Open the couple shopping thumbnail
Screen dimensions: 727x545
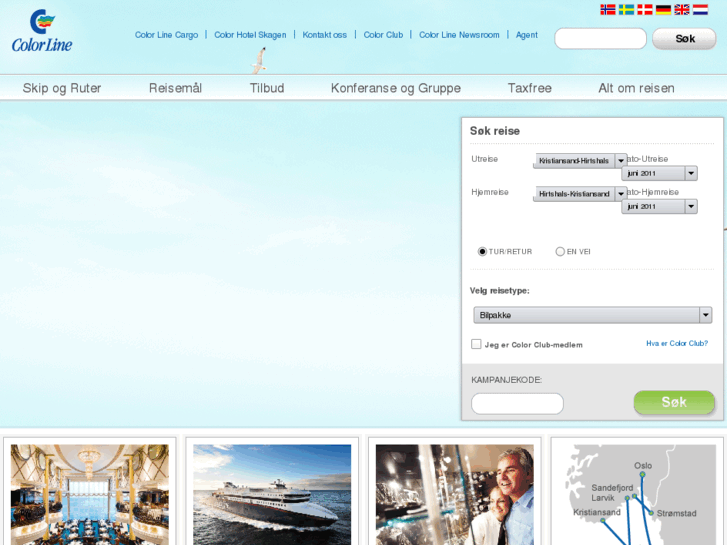point(455,494)
